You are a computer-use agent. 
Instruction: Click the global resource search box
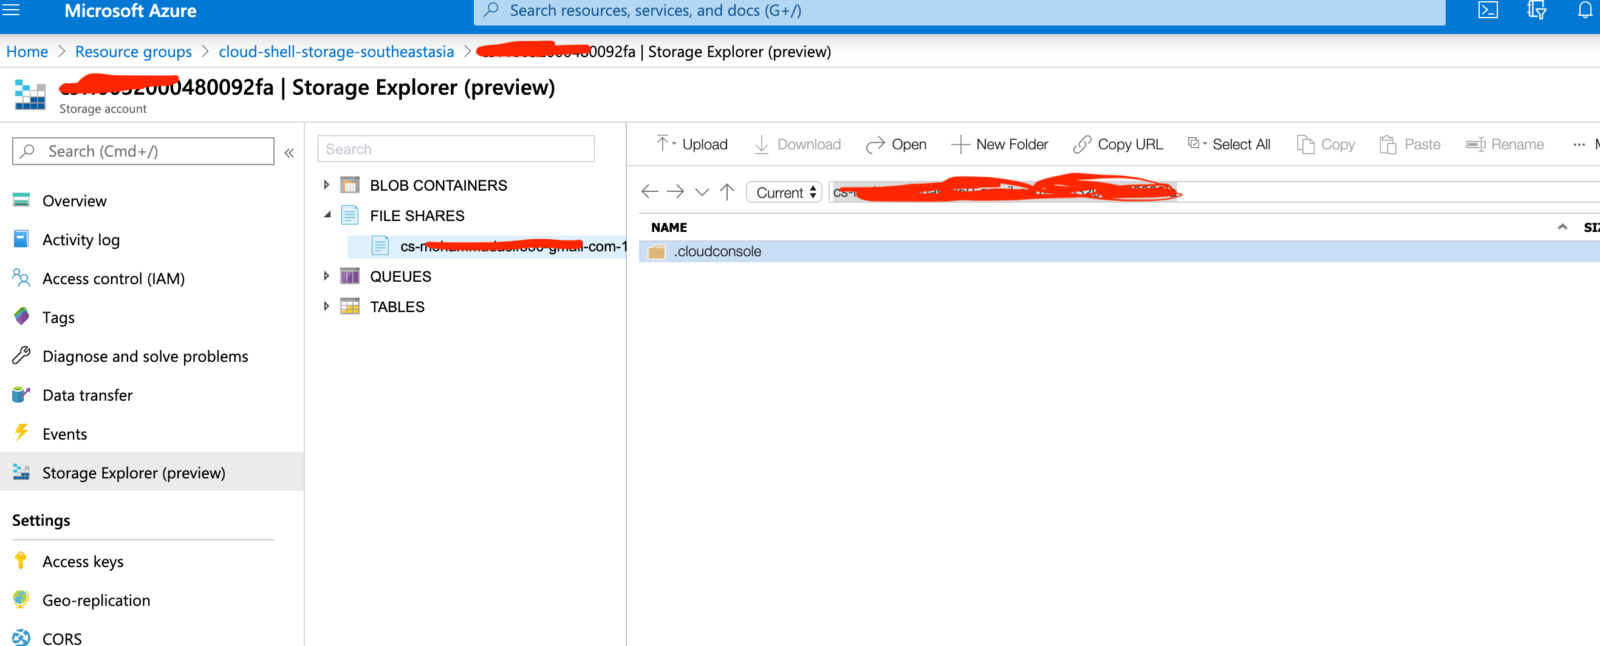(x=959, y=11)
